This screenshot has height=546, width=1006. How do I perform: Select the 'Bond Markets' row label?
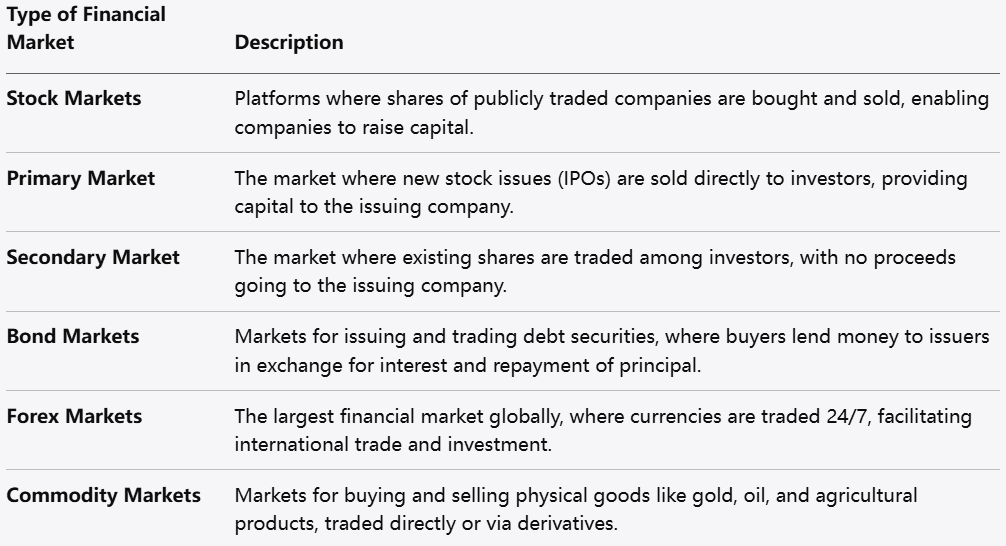73,336
